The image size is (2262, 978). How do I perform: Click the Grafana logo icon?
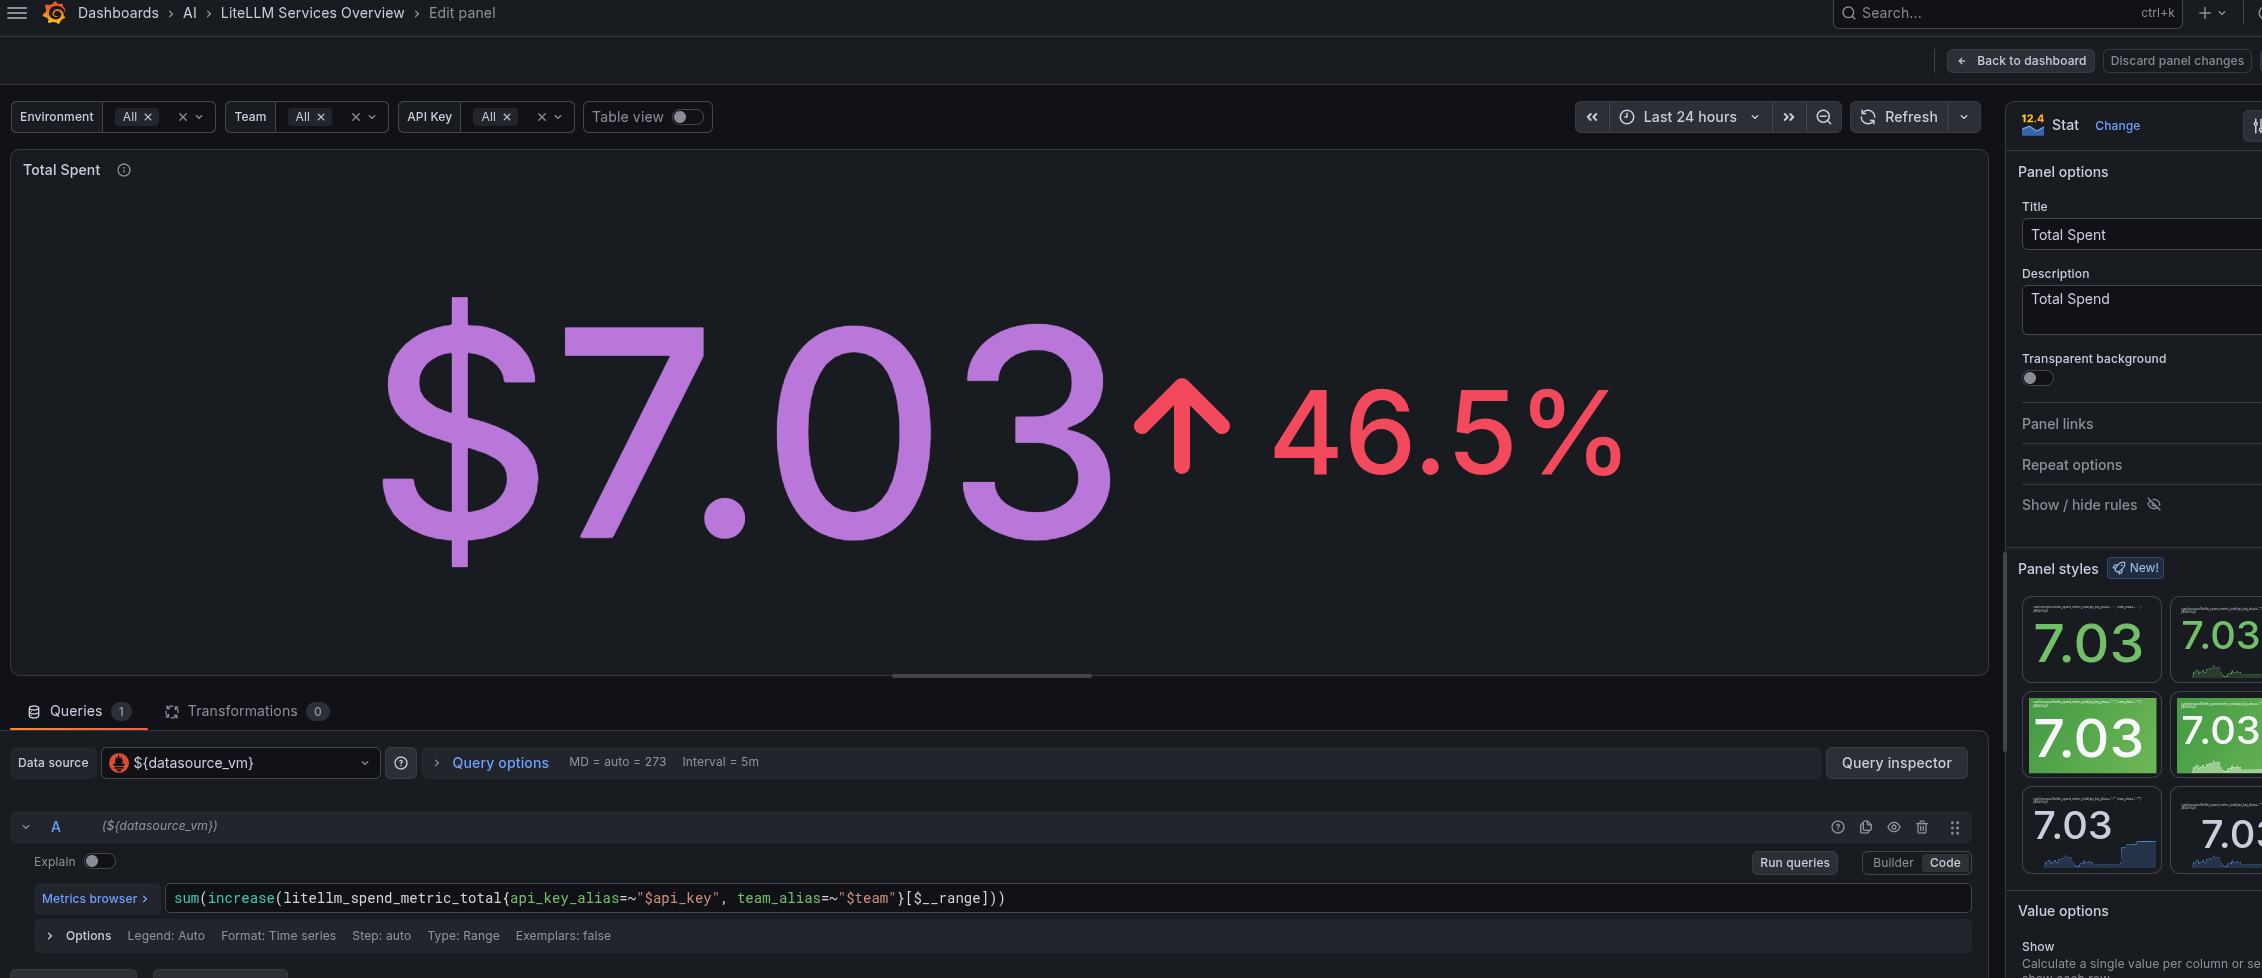[55, 13]
